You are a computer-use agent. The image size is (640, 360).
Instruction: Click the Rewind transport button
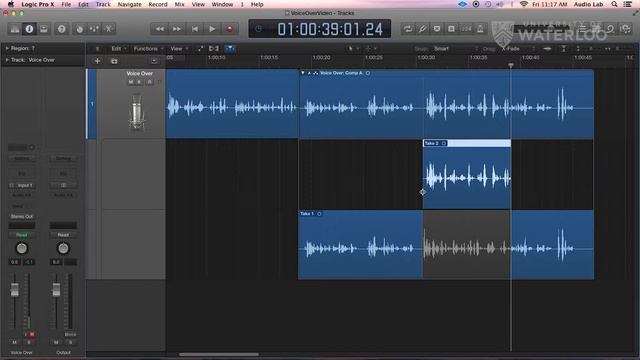pyautogui.click(x=160, y=29)
